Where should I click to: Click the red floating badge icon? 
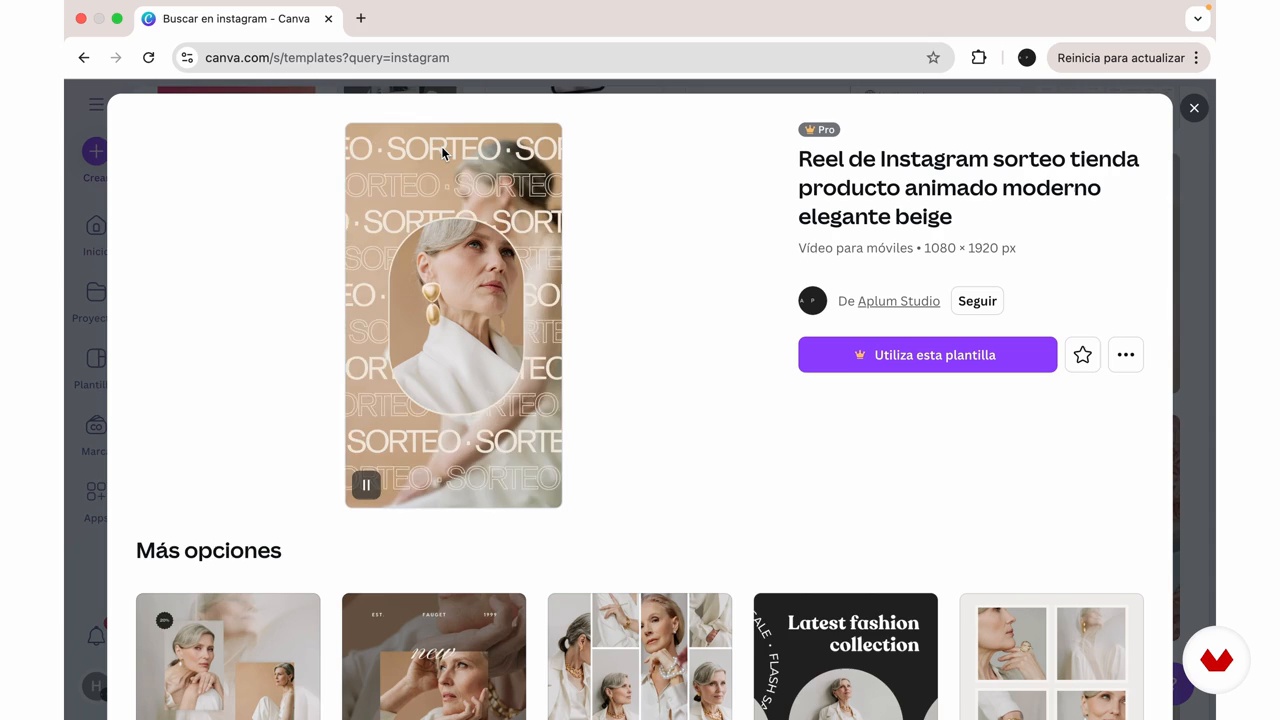[x=1216, y=660]
